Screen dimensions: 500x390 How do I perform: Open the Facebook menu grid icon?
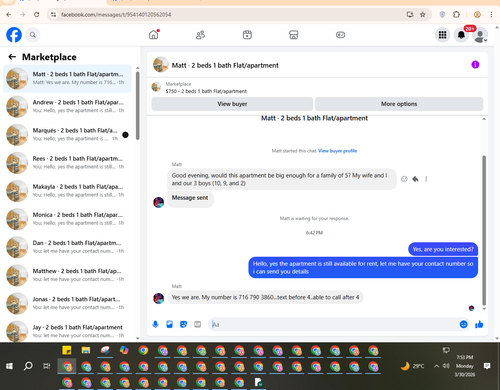coord(442,35)
